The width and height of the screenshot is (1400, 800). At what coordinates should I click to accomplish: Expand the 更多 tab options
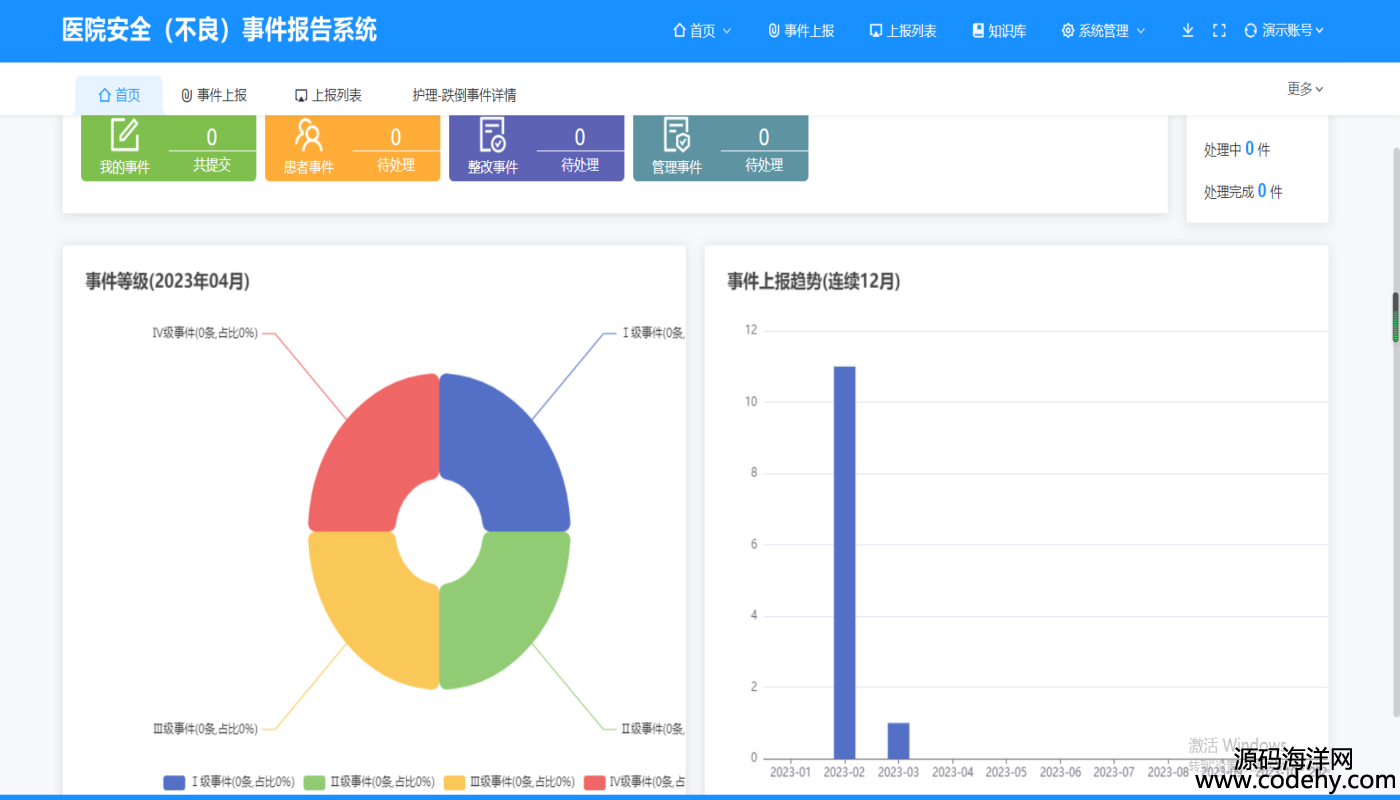(x=1305, y=89)
